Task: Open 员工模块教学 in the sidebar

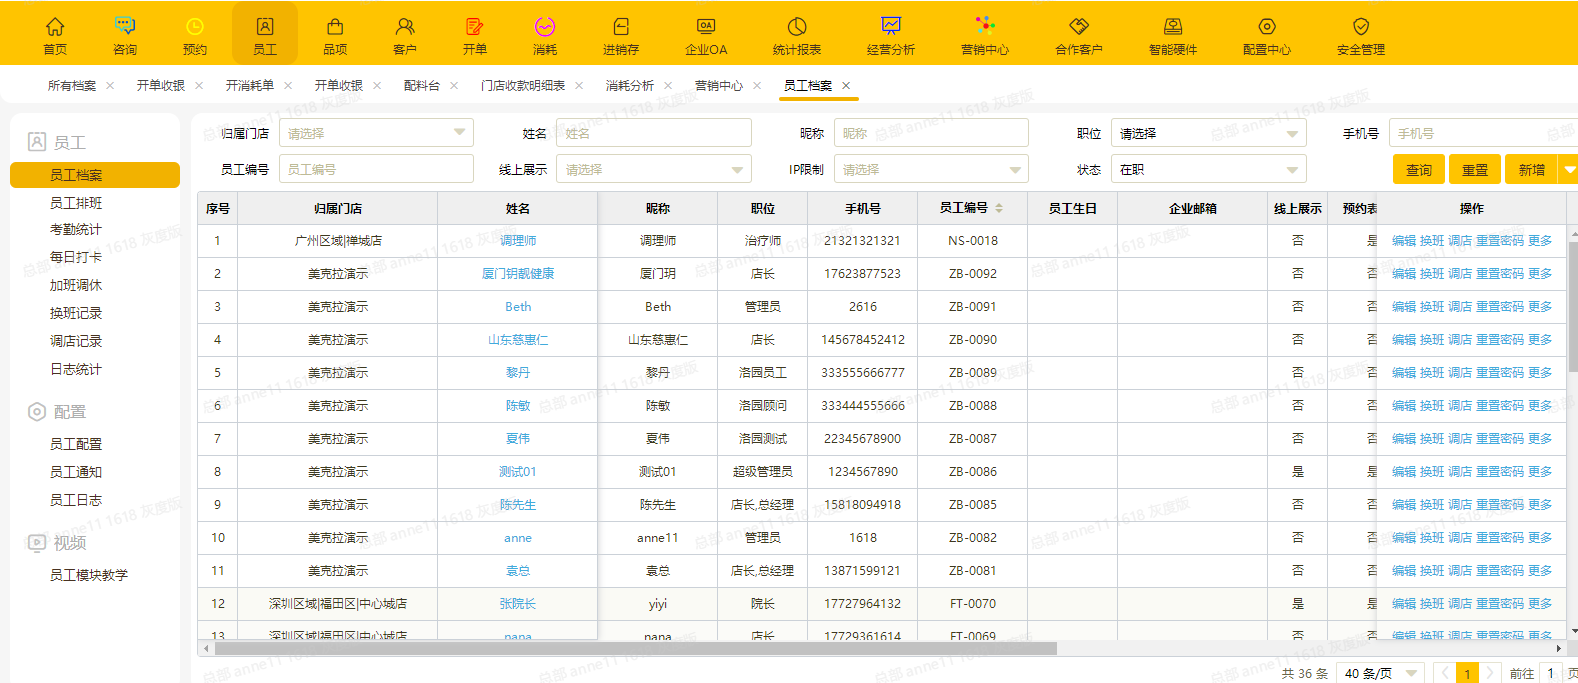Action: click(x=89, y=575)
